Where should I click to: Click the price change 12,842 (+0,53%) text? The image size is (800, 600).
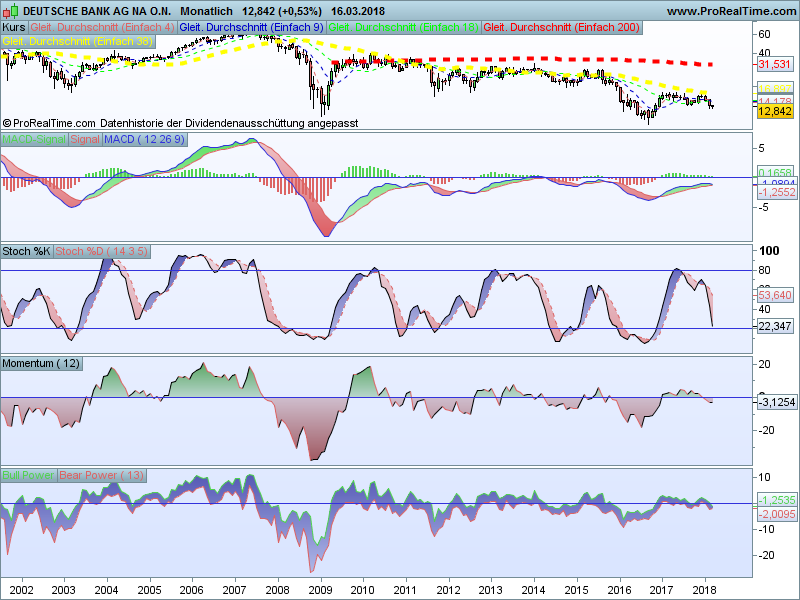(282, 11)
